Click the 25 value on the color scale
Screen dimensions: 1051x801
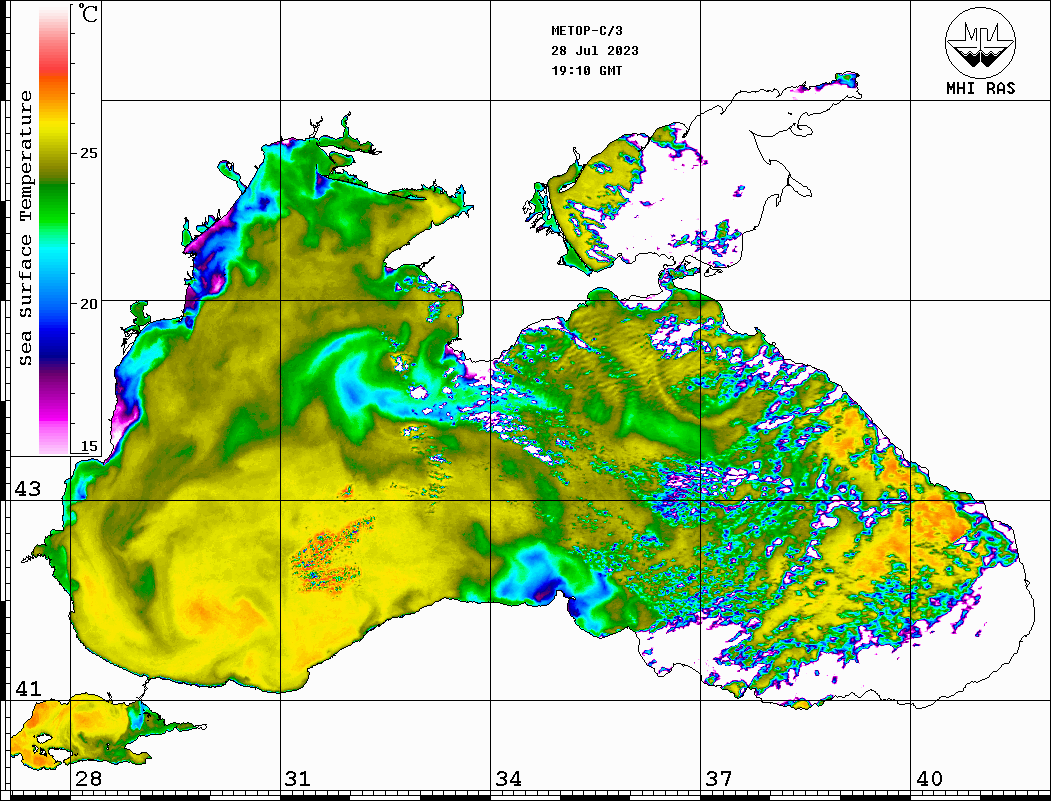pos(88,153)
